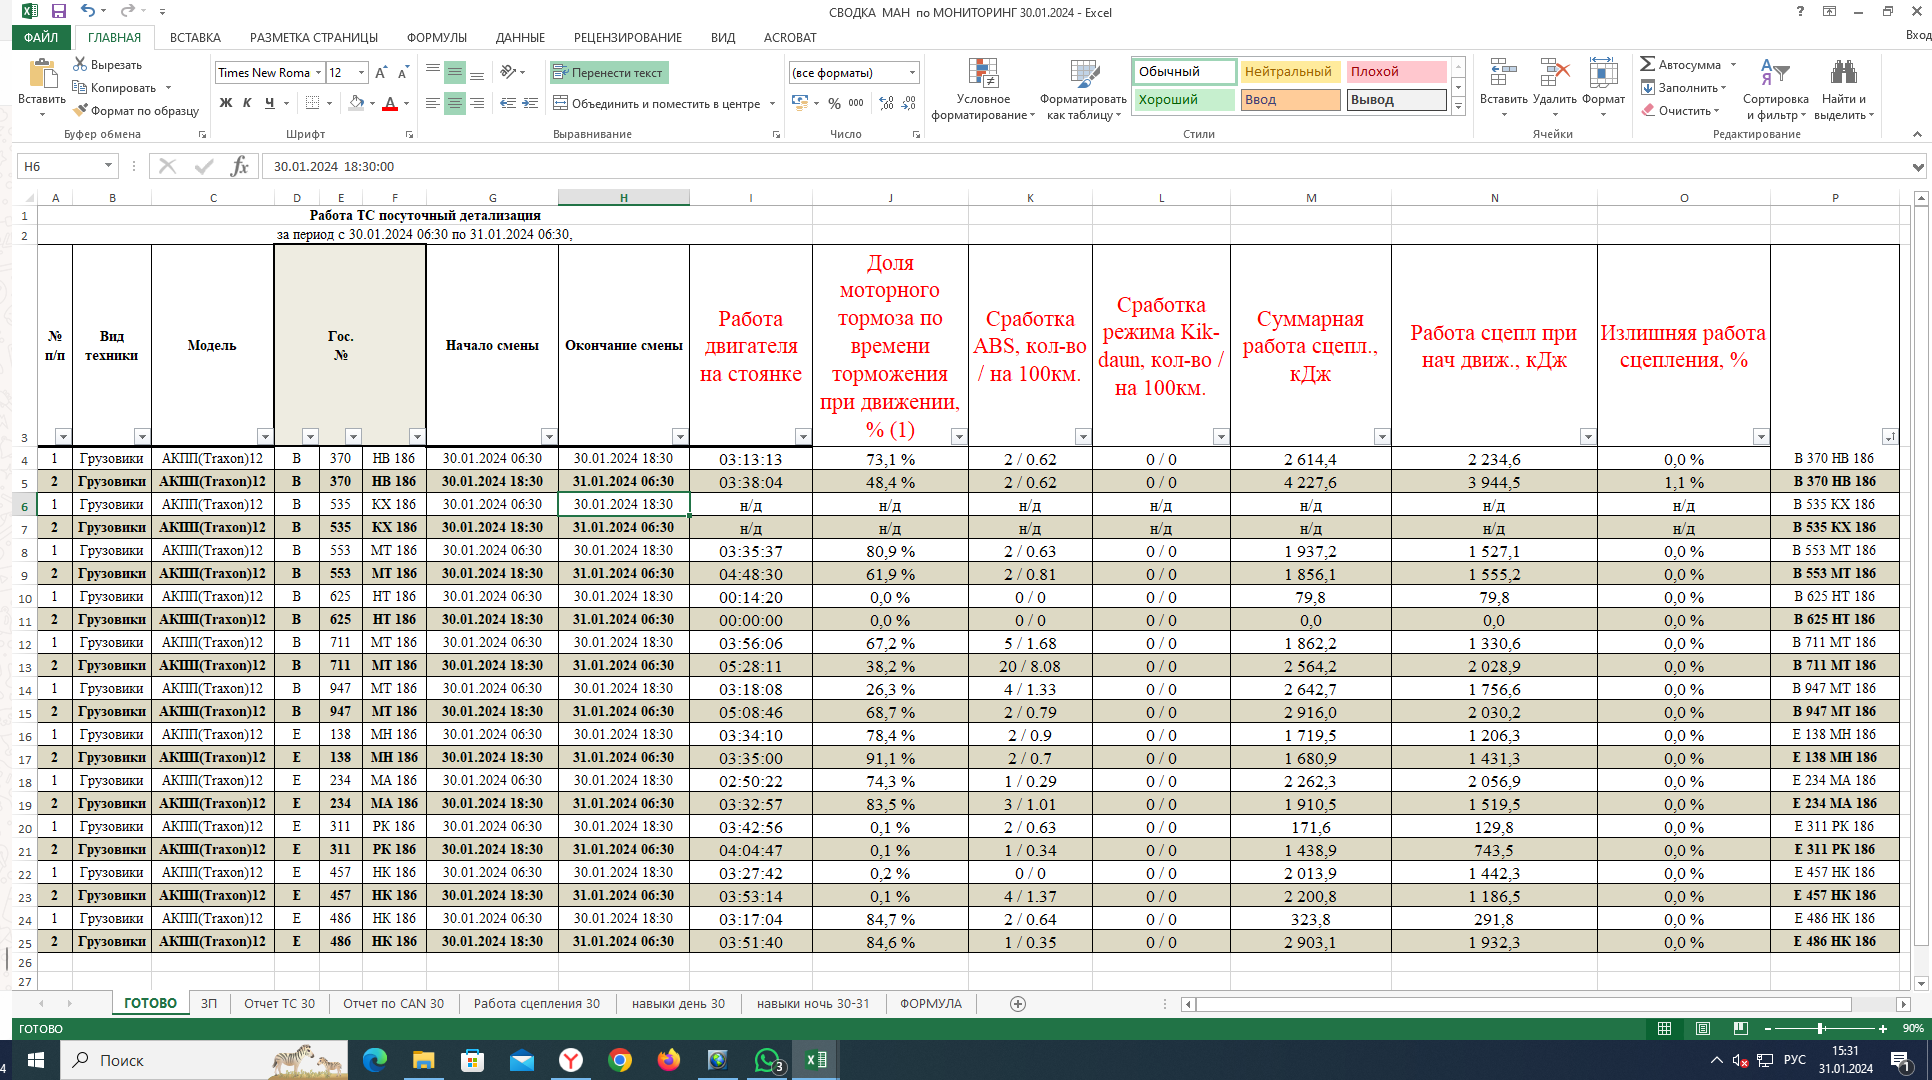Toggle underline (Ч) formatting
This screenshot has height=1080, width=1932.
point(269,103)
